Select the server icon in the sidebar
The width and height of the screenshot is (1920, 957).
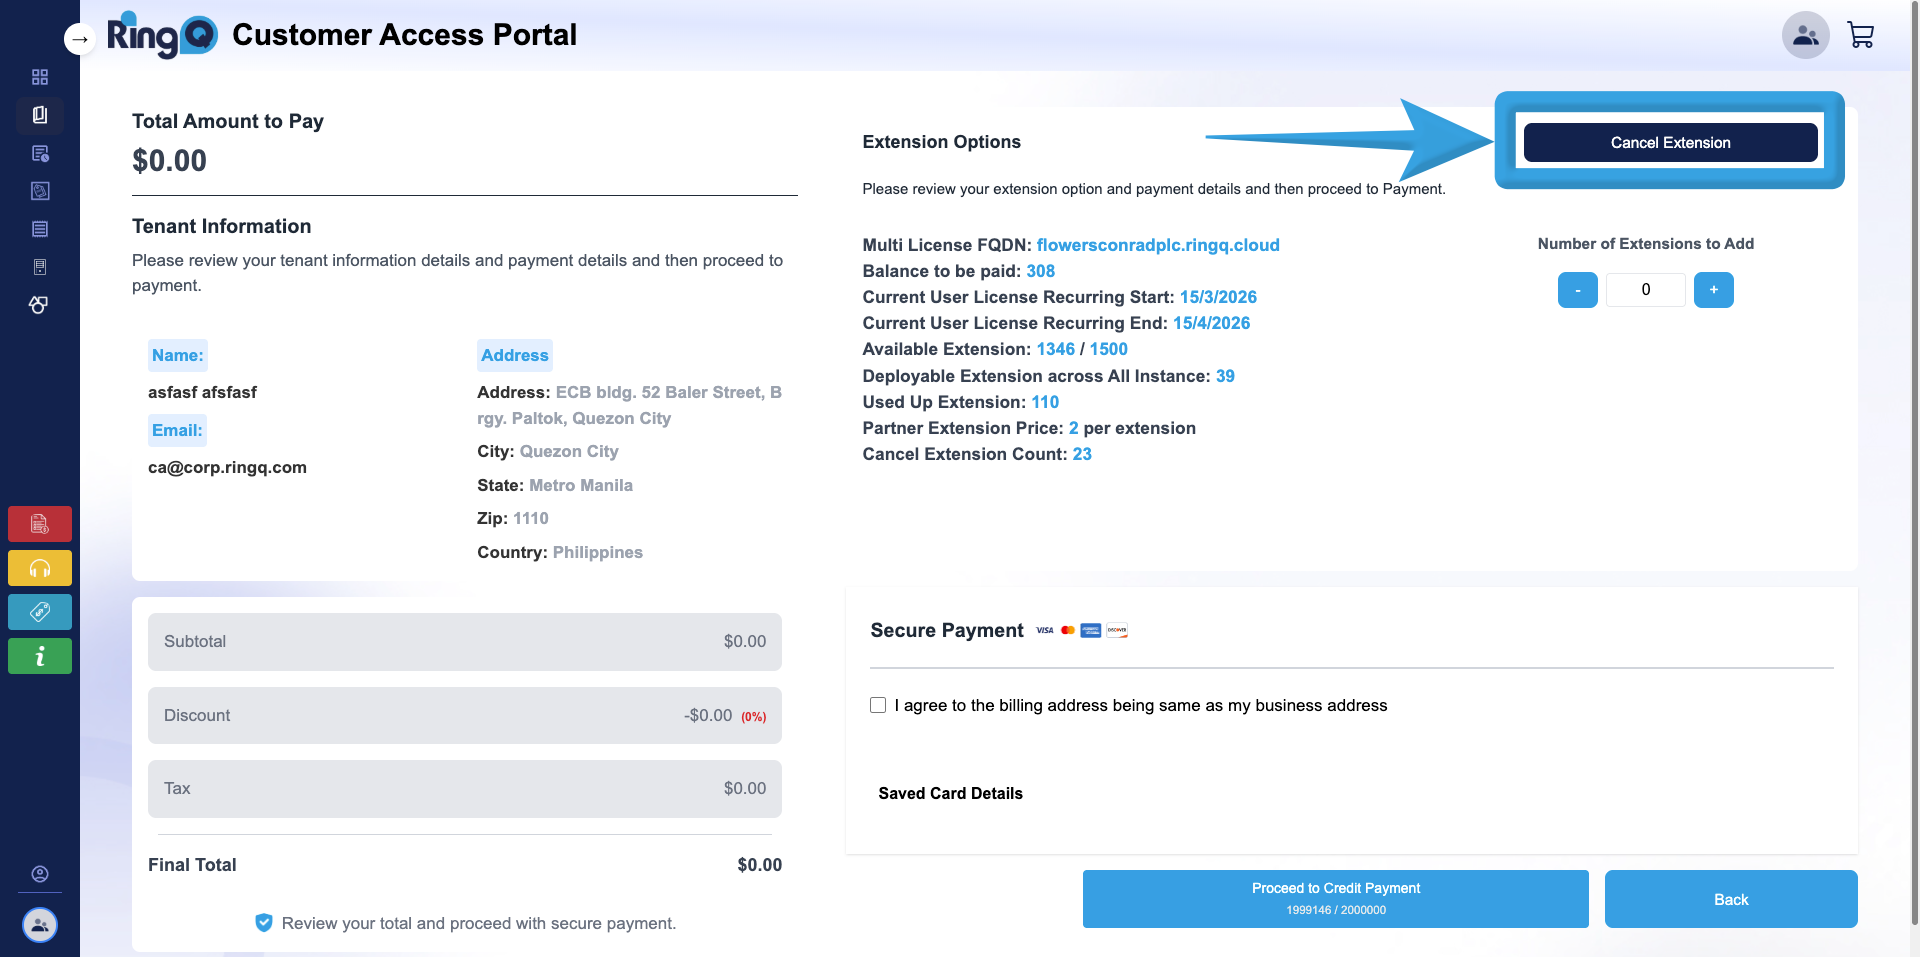tap(40, 266)
